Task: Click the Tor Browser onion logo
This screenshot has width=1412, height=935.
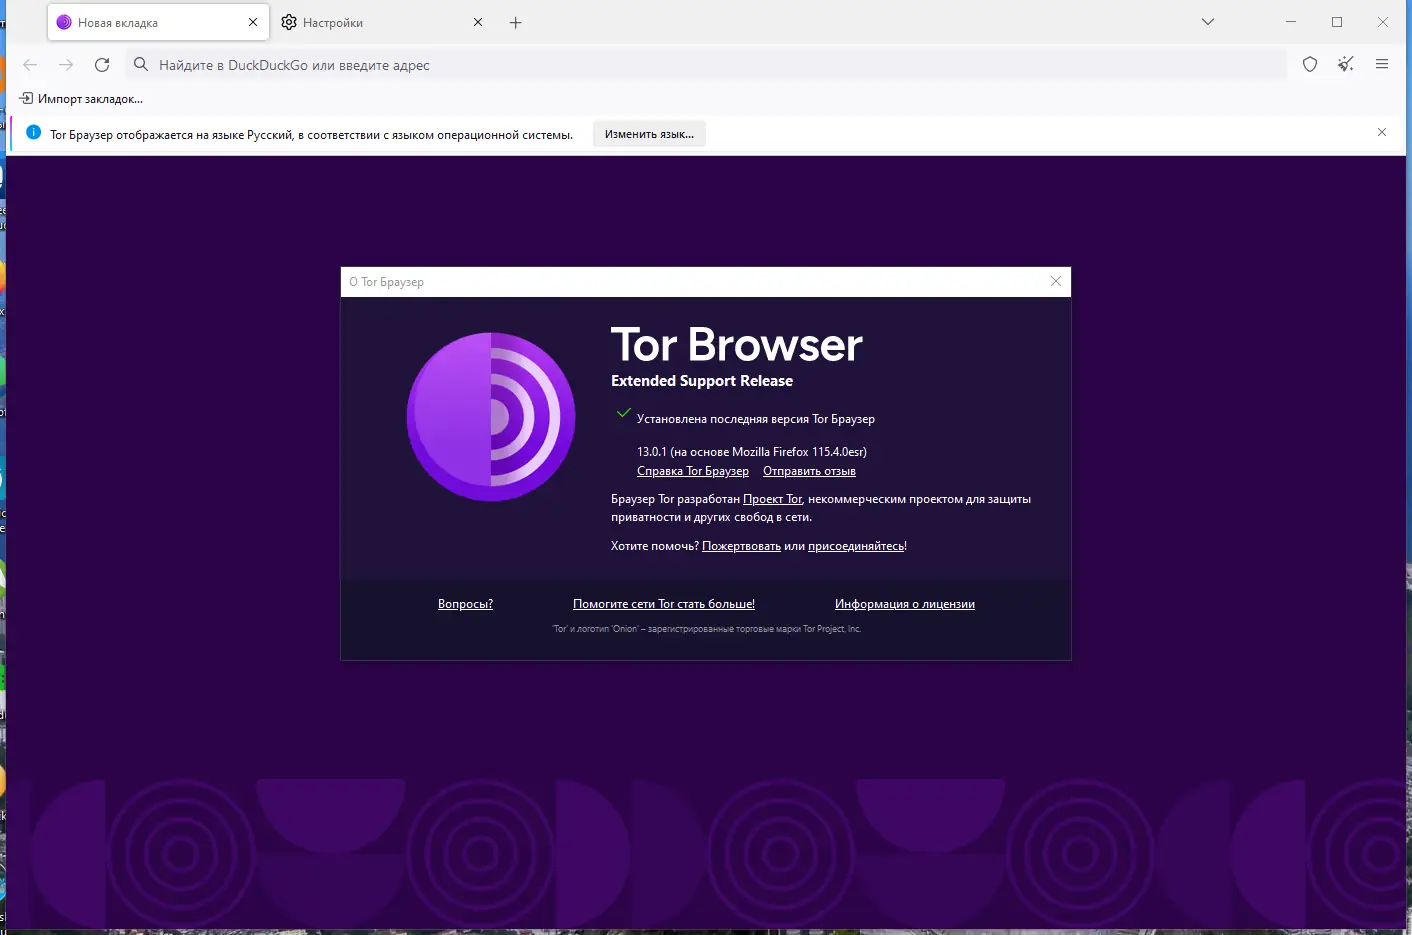Action: click(x=491, y=417)
